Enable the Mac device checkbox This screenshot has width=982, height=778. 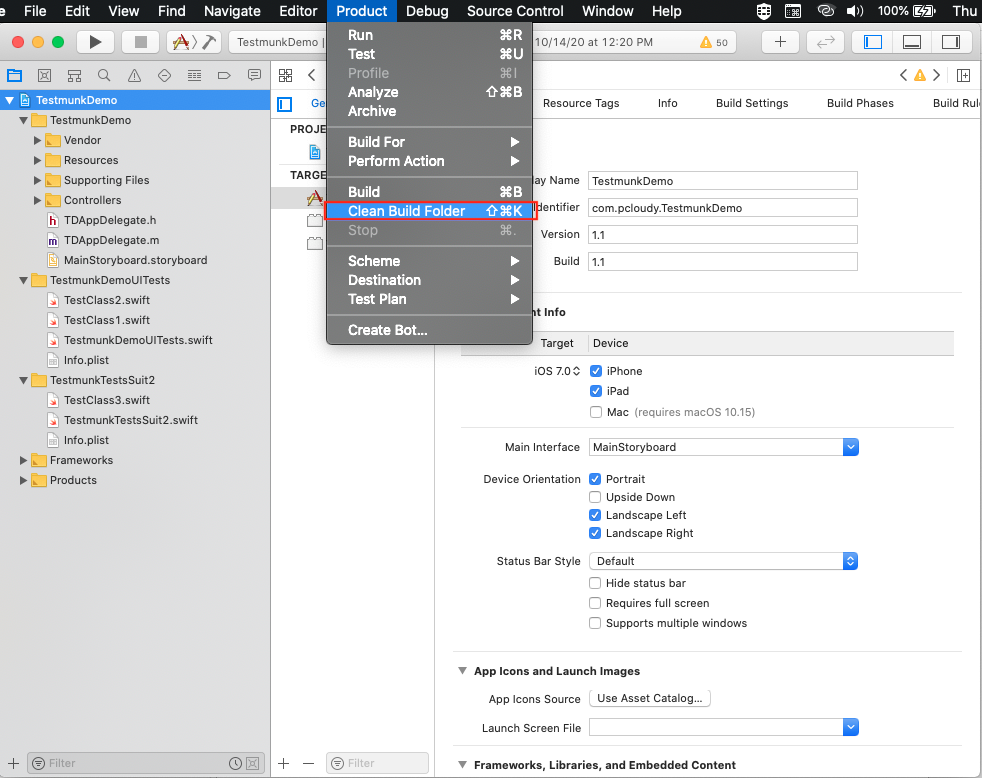coord(596,412)
